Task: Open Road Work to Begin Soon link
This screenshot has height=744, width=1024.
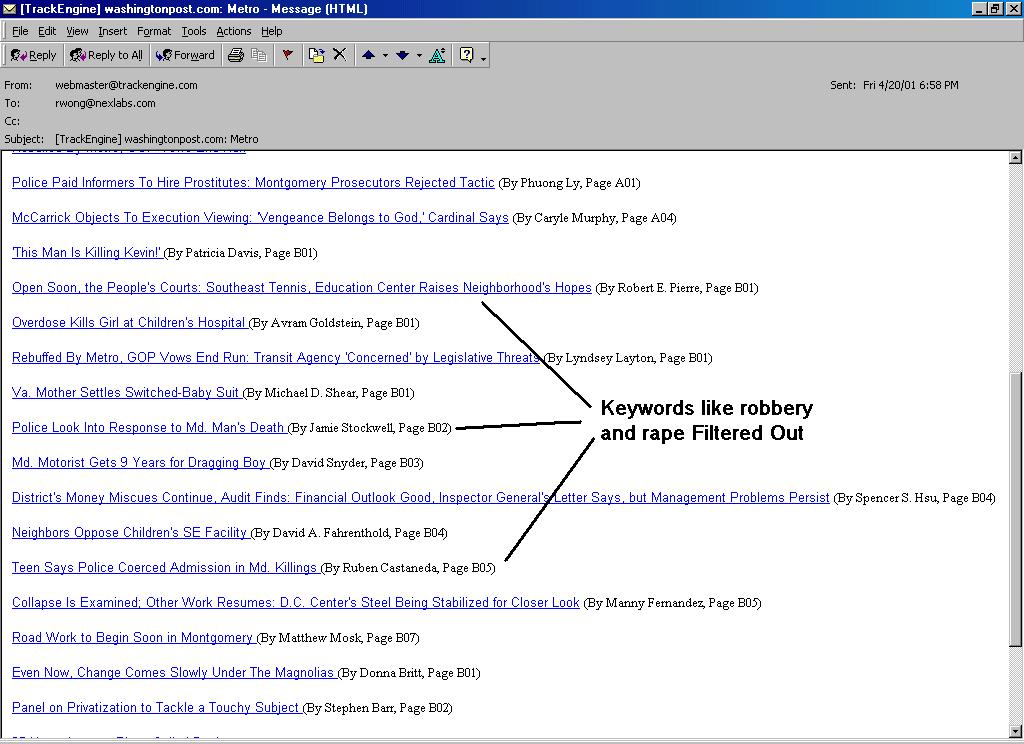Action: 133,637
